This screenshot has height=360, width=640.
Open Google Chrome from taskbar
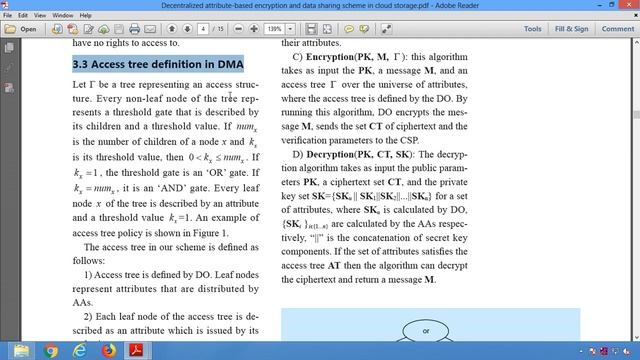tap(51, 351)
